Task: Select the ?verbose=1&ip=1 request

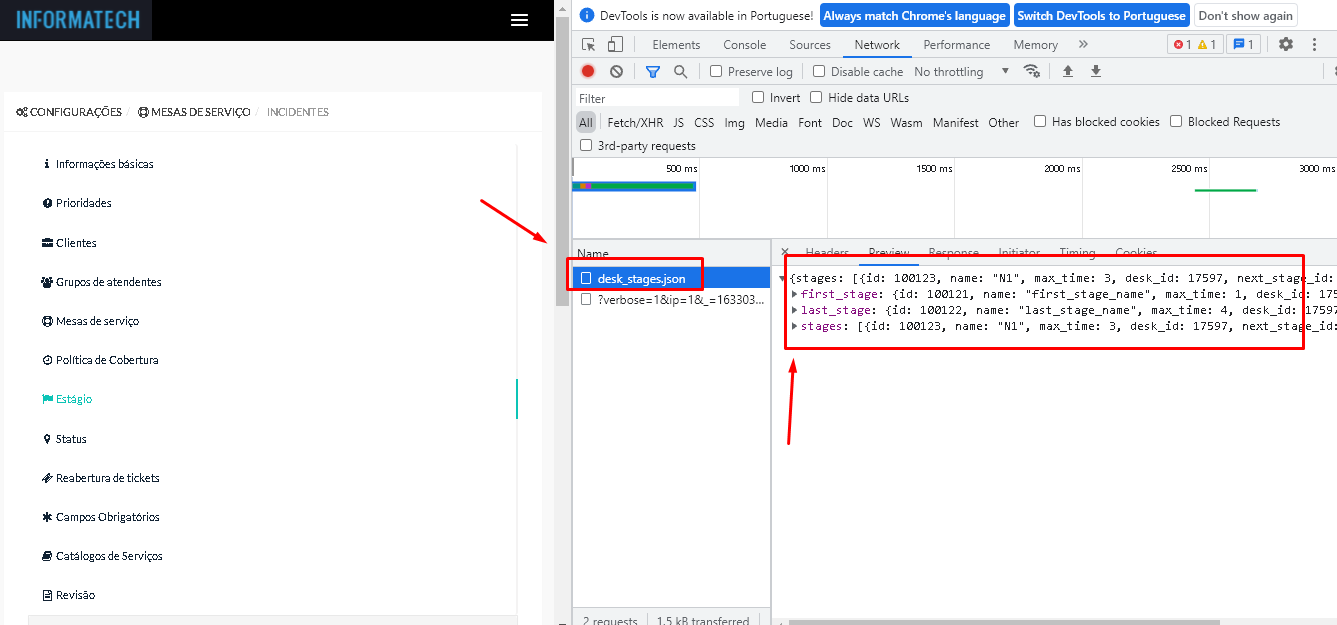Action: 671,299
